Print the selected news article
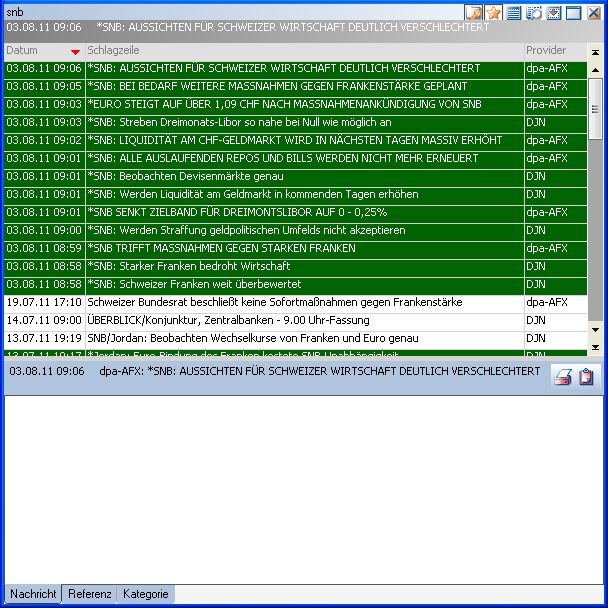The image size is (608, 608). coord(564,376)
